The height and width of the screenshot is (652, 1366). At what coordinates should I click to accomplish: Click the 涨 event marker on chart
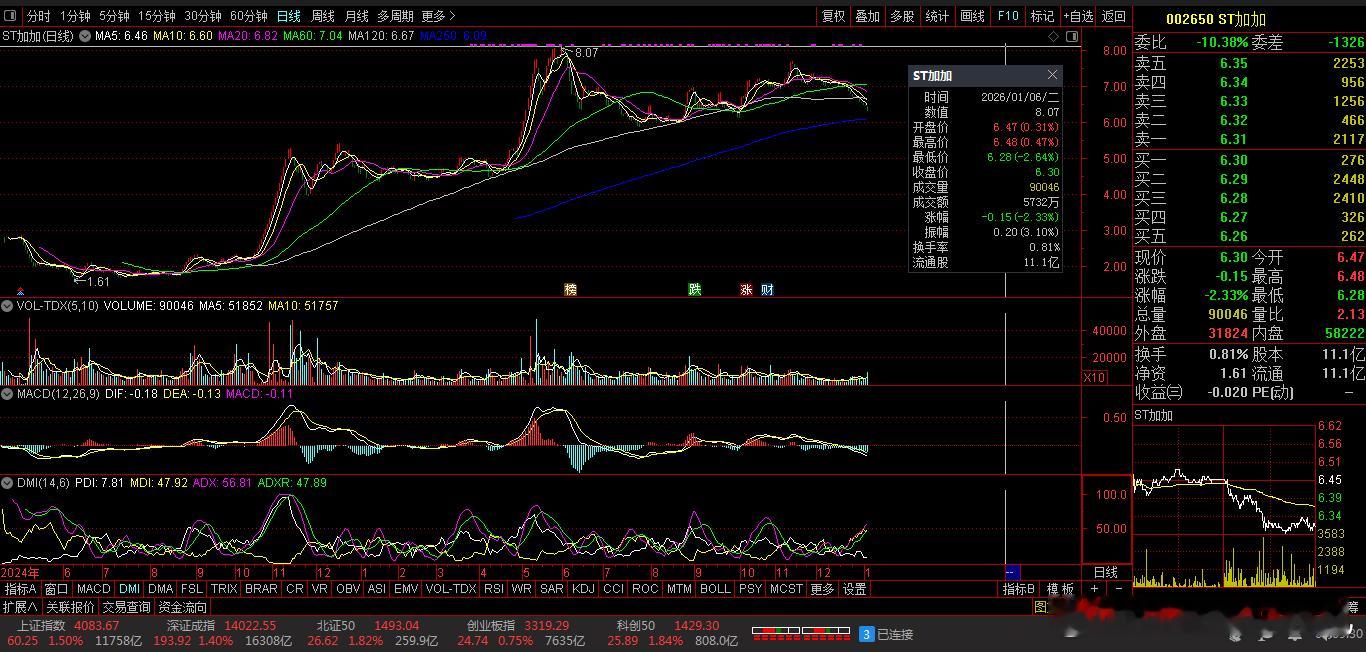click(746, 290)
